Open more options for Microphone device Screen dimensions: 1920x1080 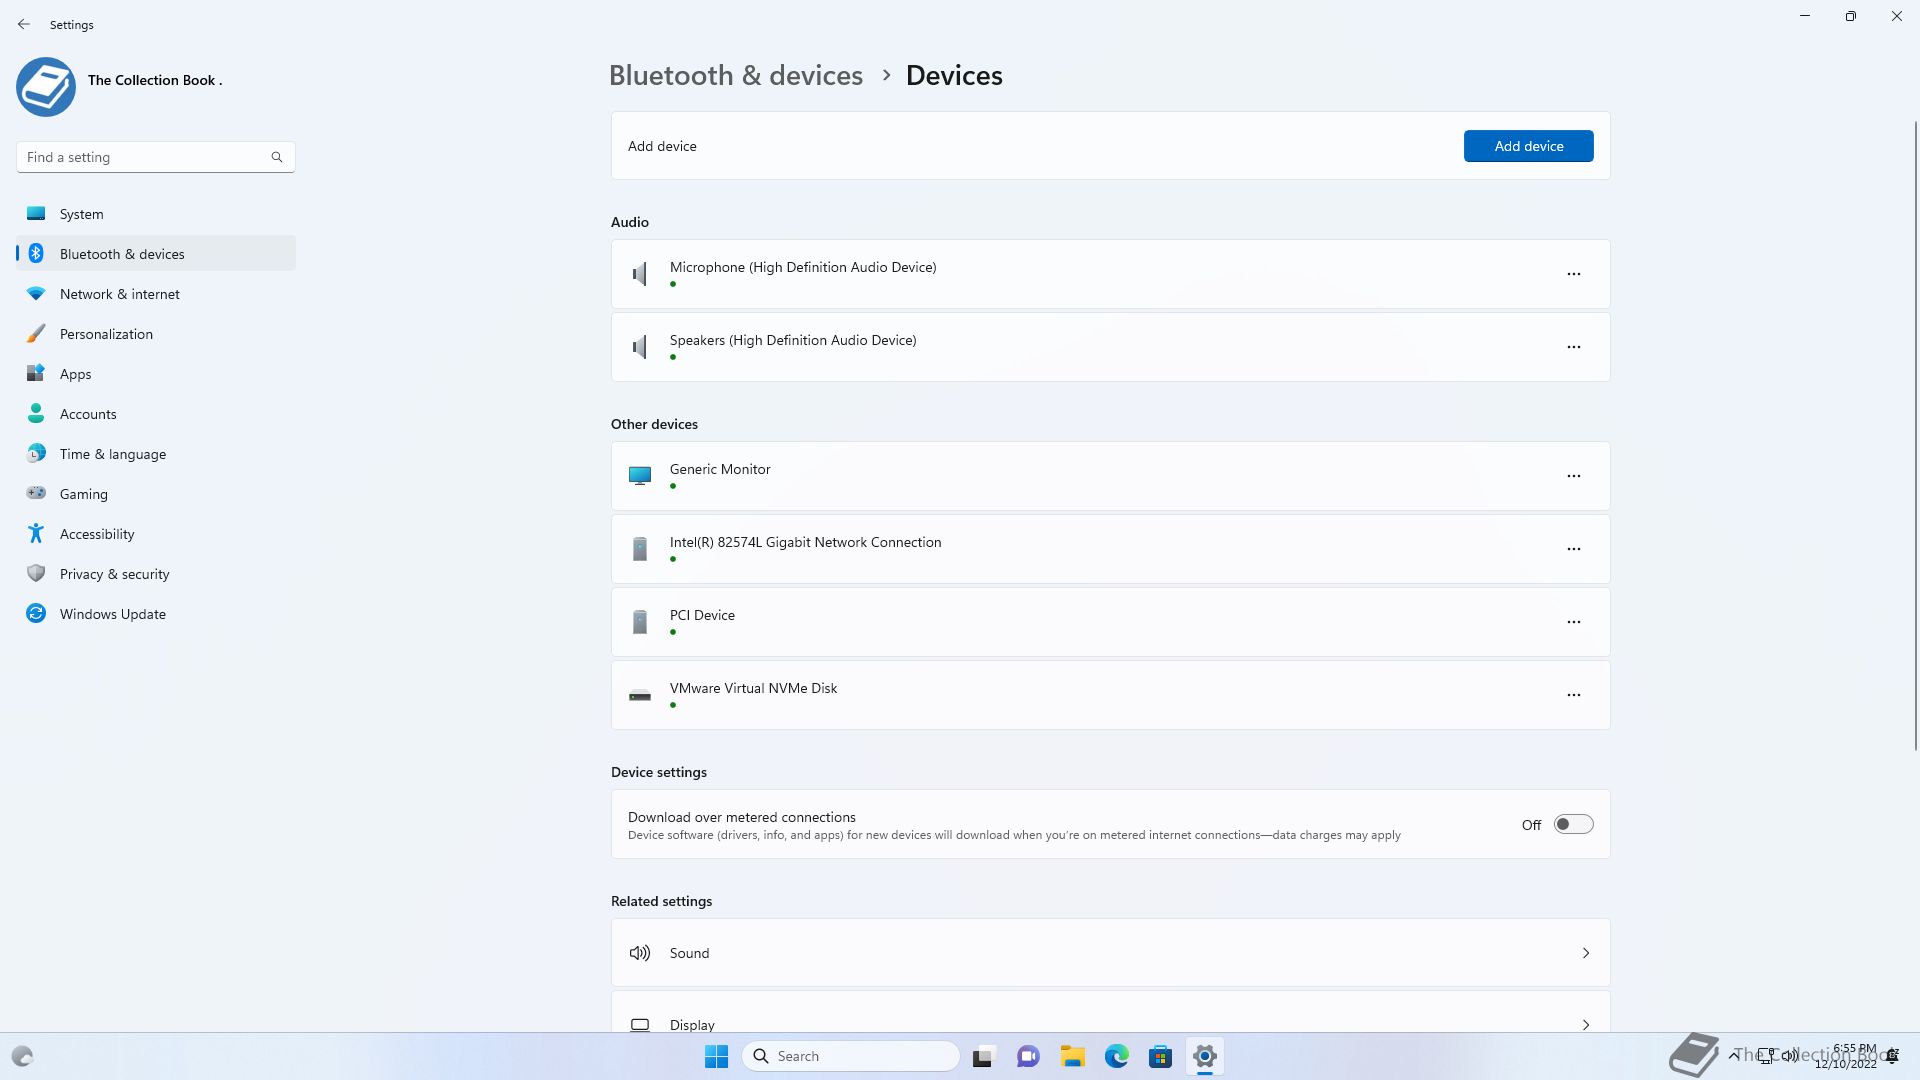[1574, 274]
